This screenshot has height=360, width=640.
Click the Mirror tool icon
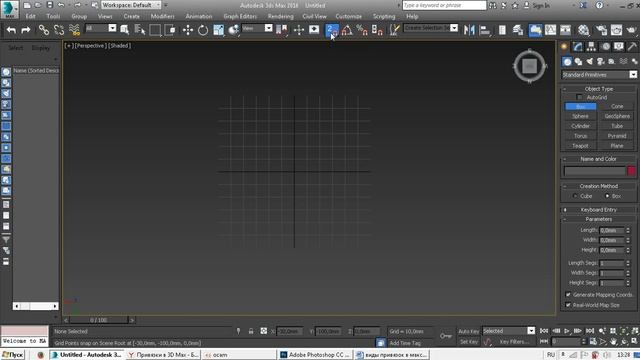click(x=469, y=30)
